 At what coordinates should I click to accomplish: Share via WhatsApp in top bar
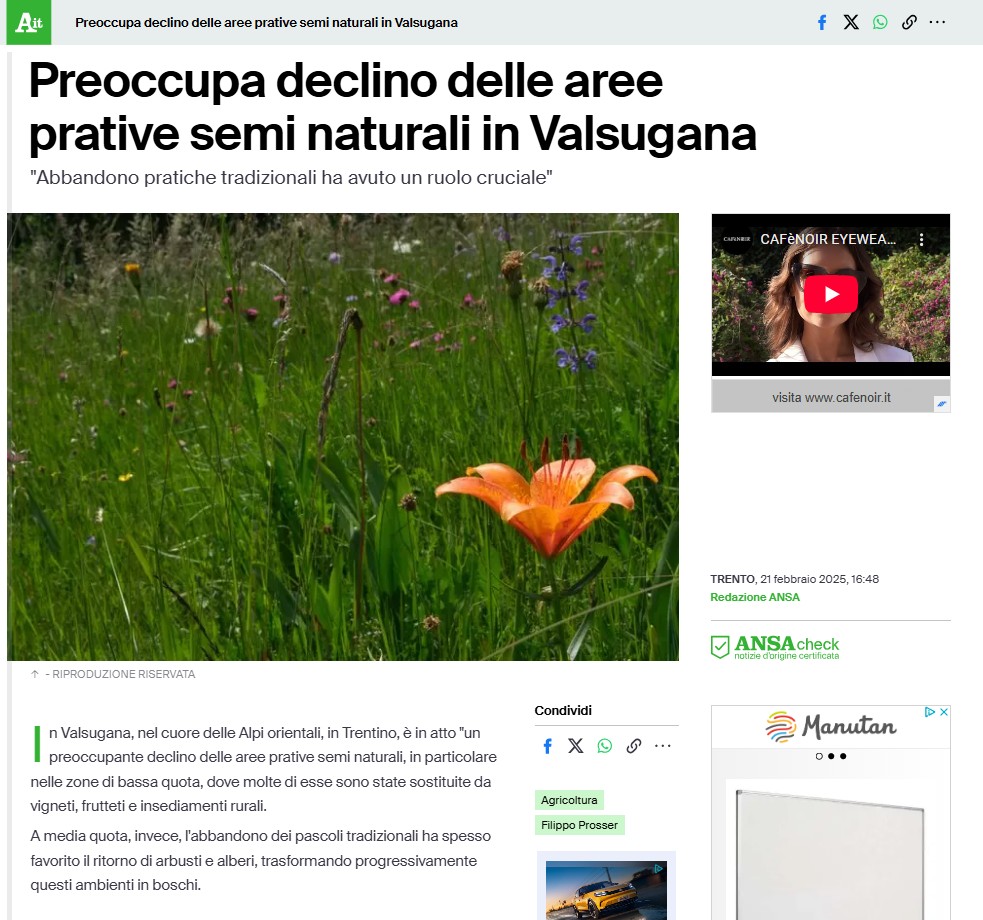880,23
